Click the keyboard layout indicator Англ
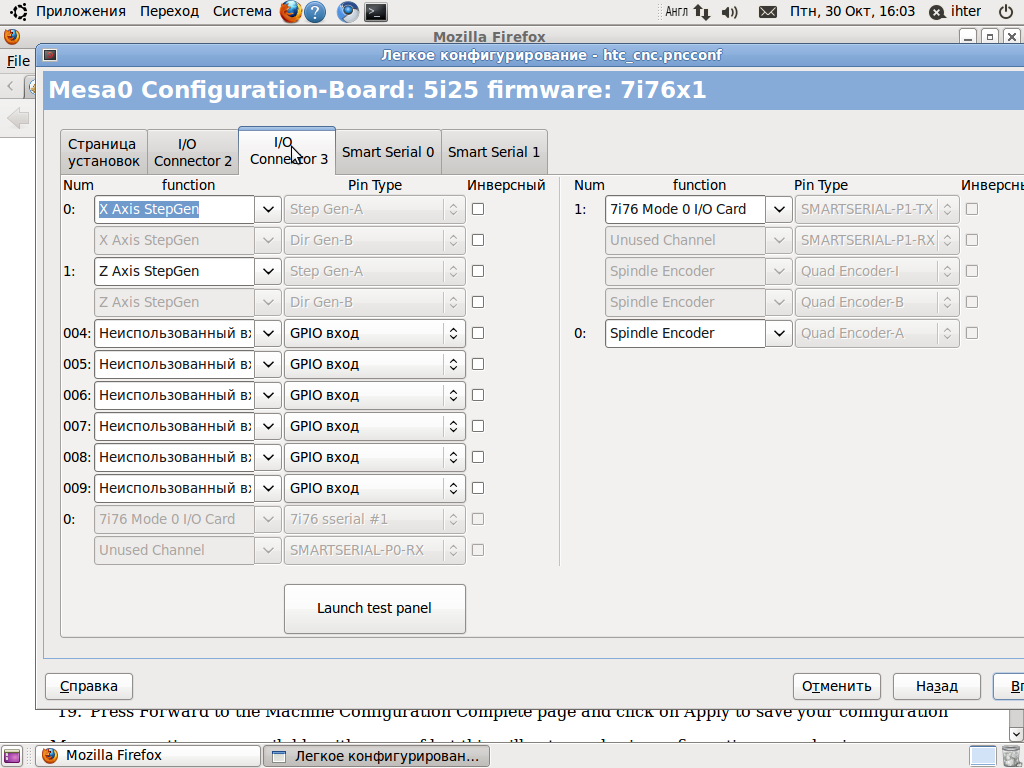This screenshot has width=1024, height=768. pos(676,12)
